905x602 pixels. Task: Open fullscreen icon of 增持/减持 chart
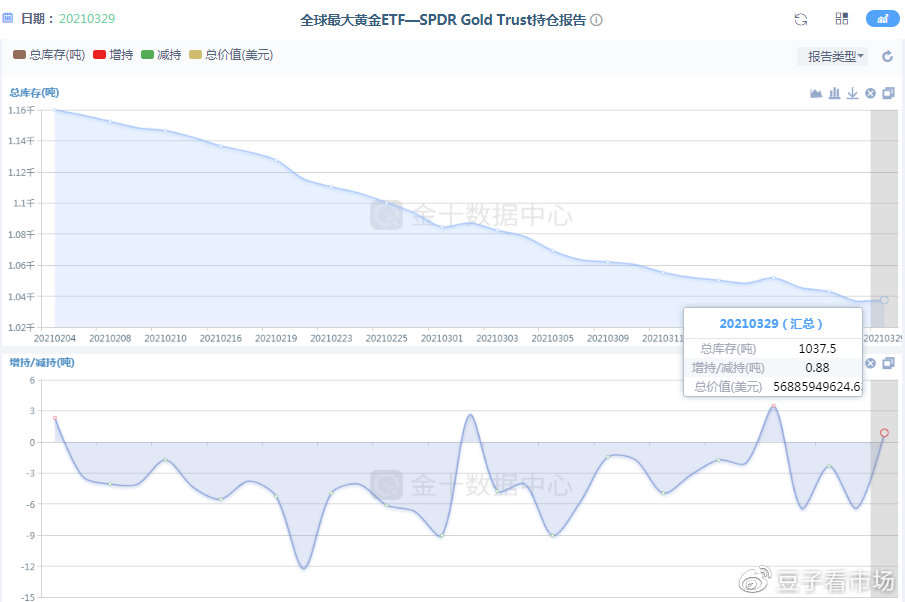tap(888, 363)
